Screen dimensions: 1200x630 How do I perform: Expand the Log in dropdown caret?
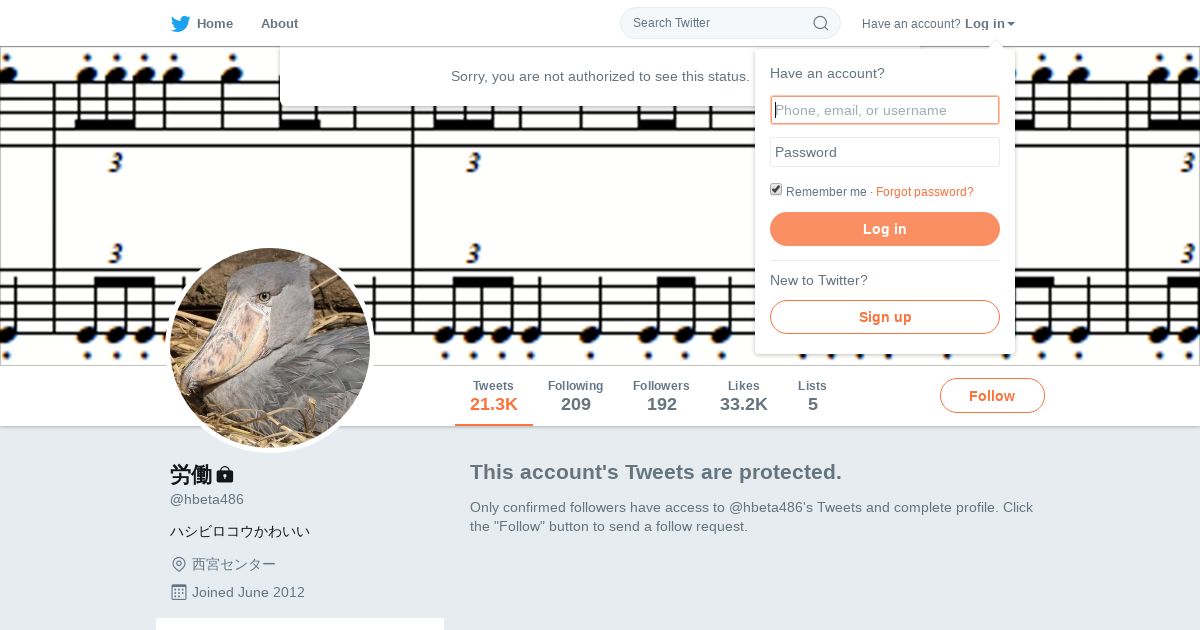(1011, 24)
